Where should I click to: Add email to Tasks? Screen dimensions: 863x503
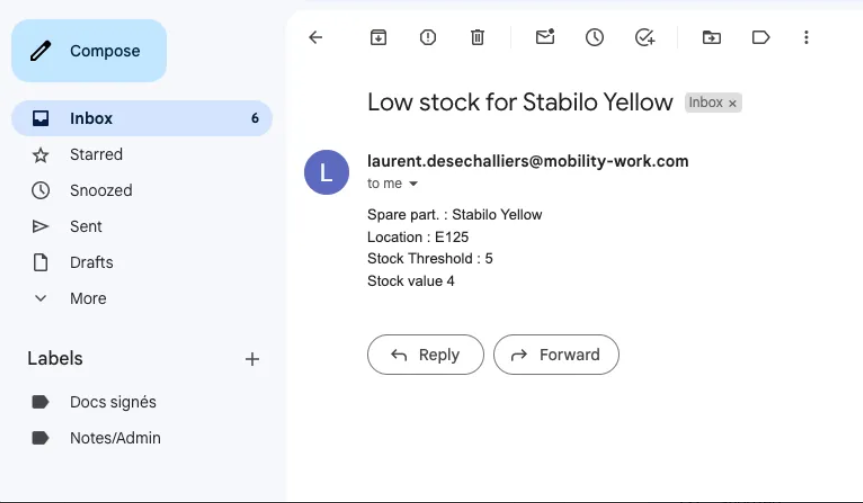645,38
